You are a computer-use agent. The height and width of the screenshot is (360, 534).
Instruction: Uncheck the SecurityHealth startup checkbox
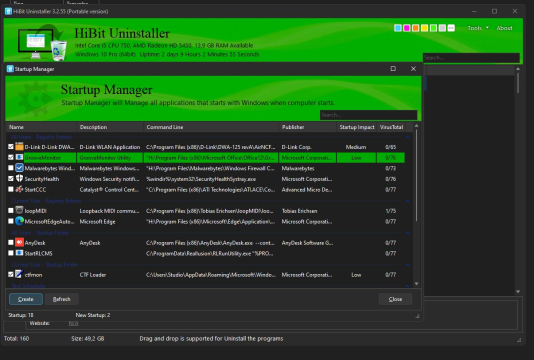point(11,178)
